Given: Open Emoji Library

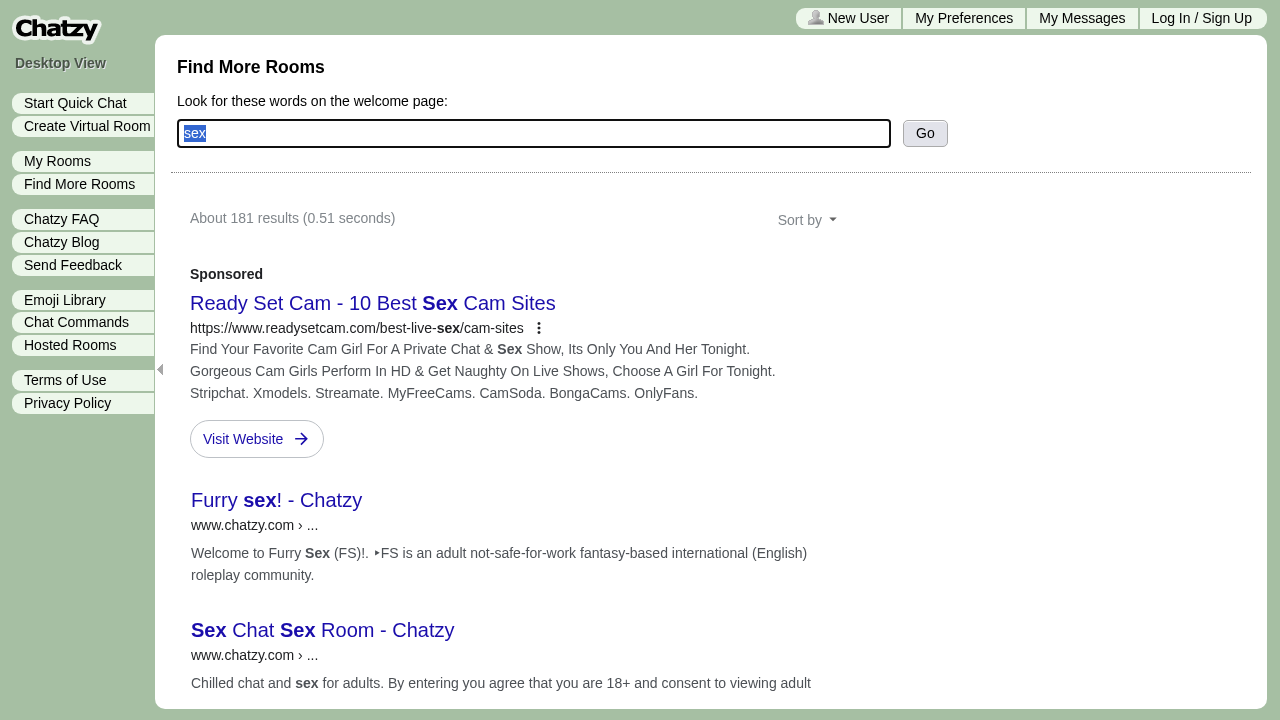Looking at the screenshot, I should click(x=83, y=300).
